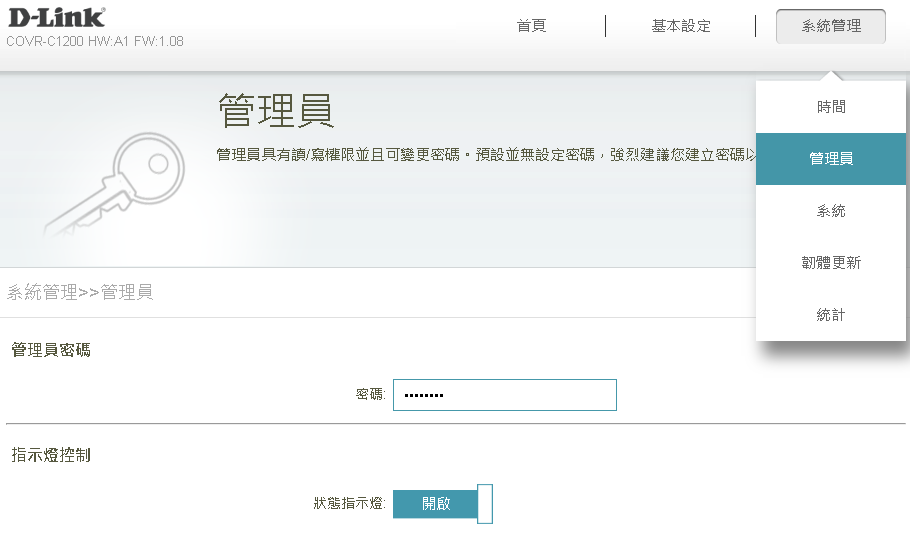Click the D-Link logo
This screenshot has width=910, height=552.
tap(56, 17)
